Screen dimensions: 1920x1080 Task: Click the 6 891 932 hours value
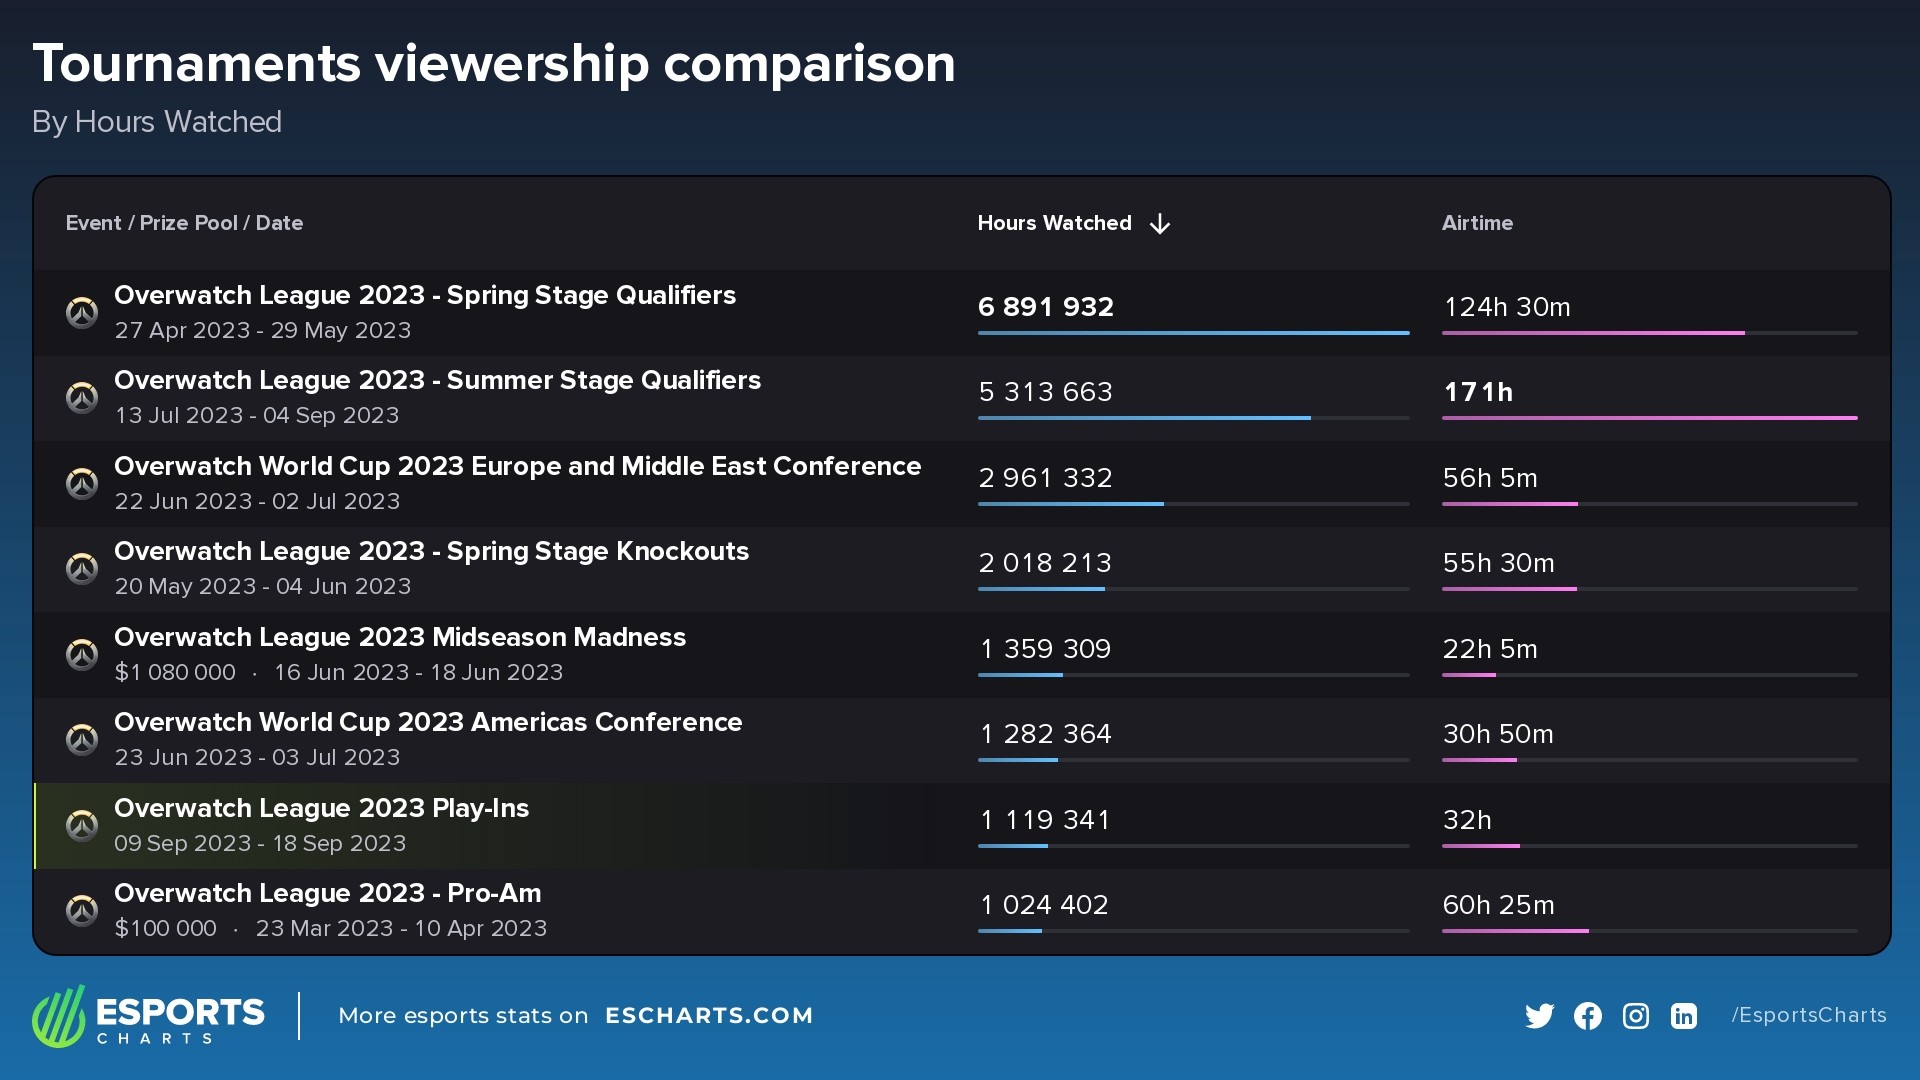coord(1046,307)
